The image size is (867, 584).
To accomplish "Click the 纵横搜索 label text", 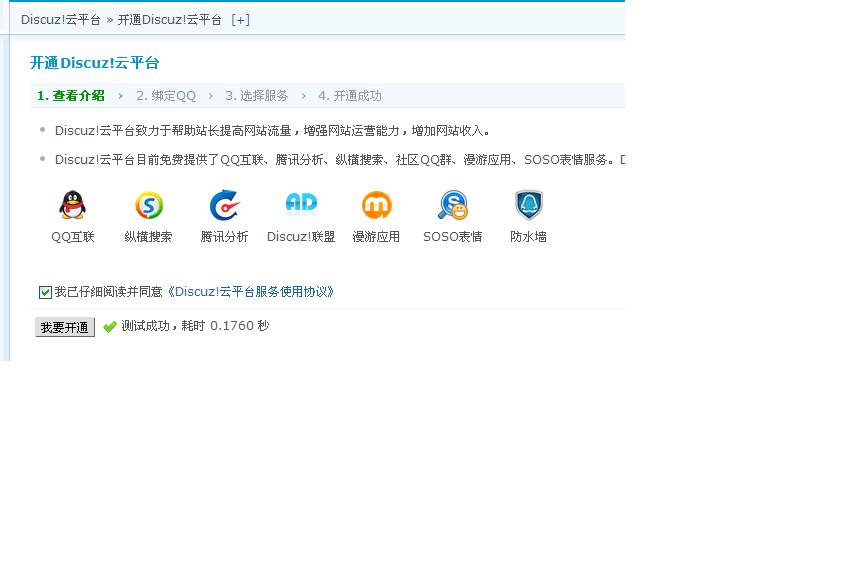I will [x=149, y=237].
